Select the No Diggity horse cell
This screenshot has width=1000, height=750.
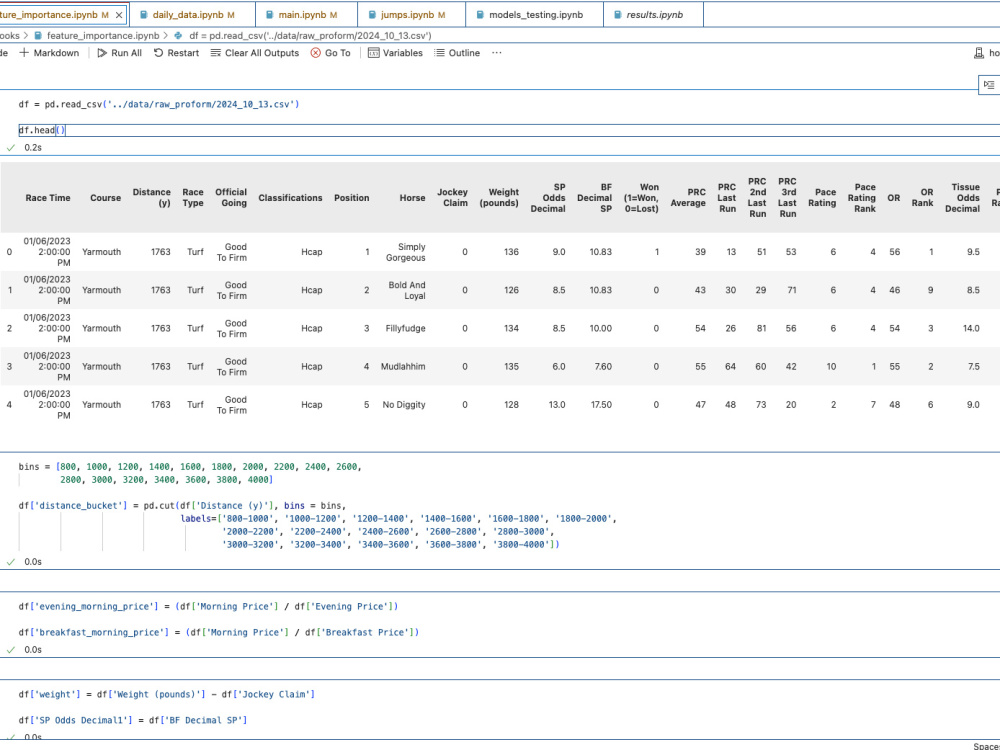pos(404,405)
